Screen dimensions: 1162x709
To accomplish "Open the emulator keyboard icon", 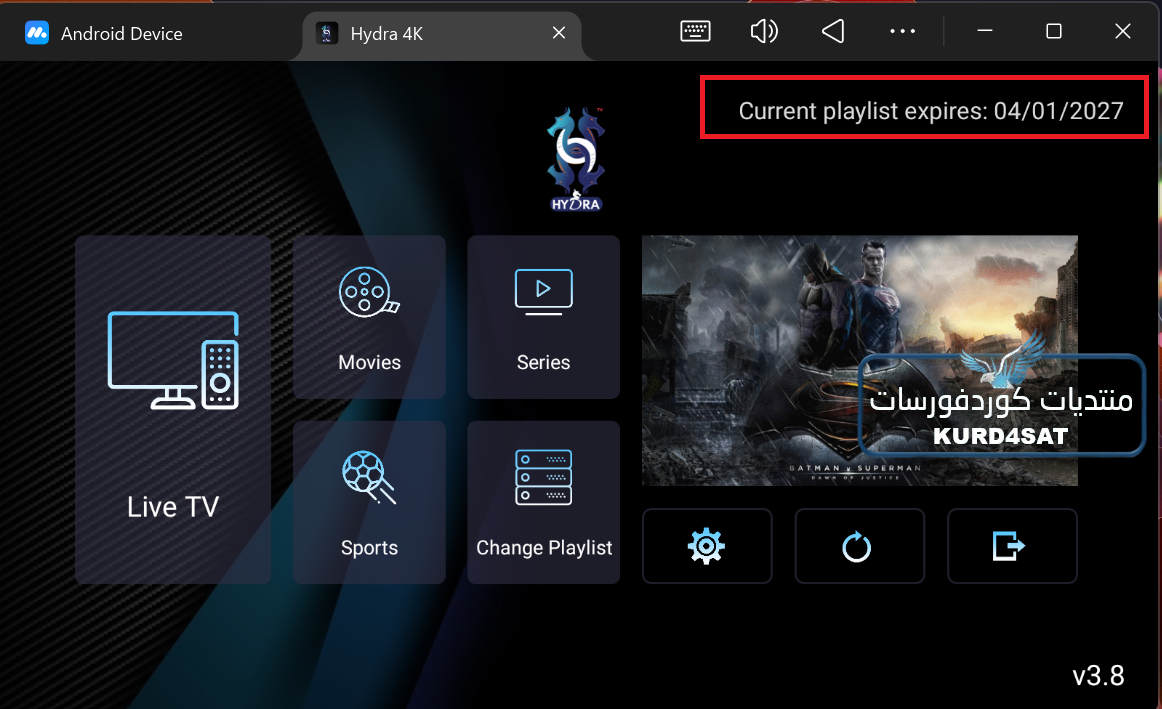I will pos(695,31).
